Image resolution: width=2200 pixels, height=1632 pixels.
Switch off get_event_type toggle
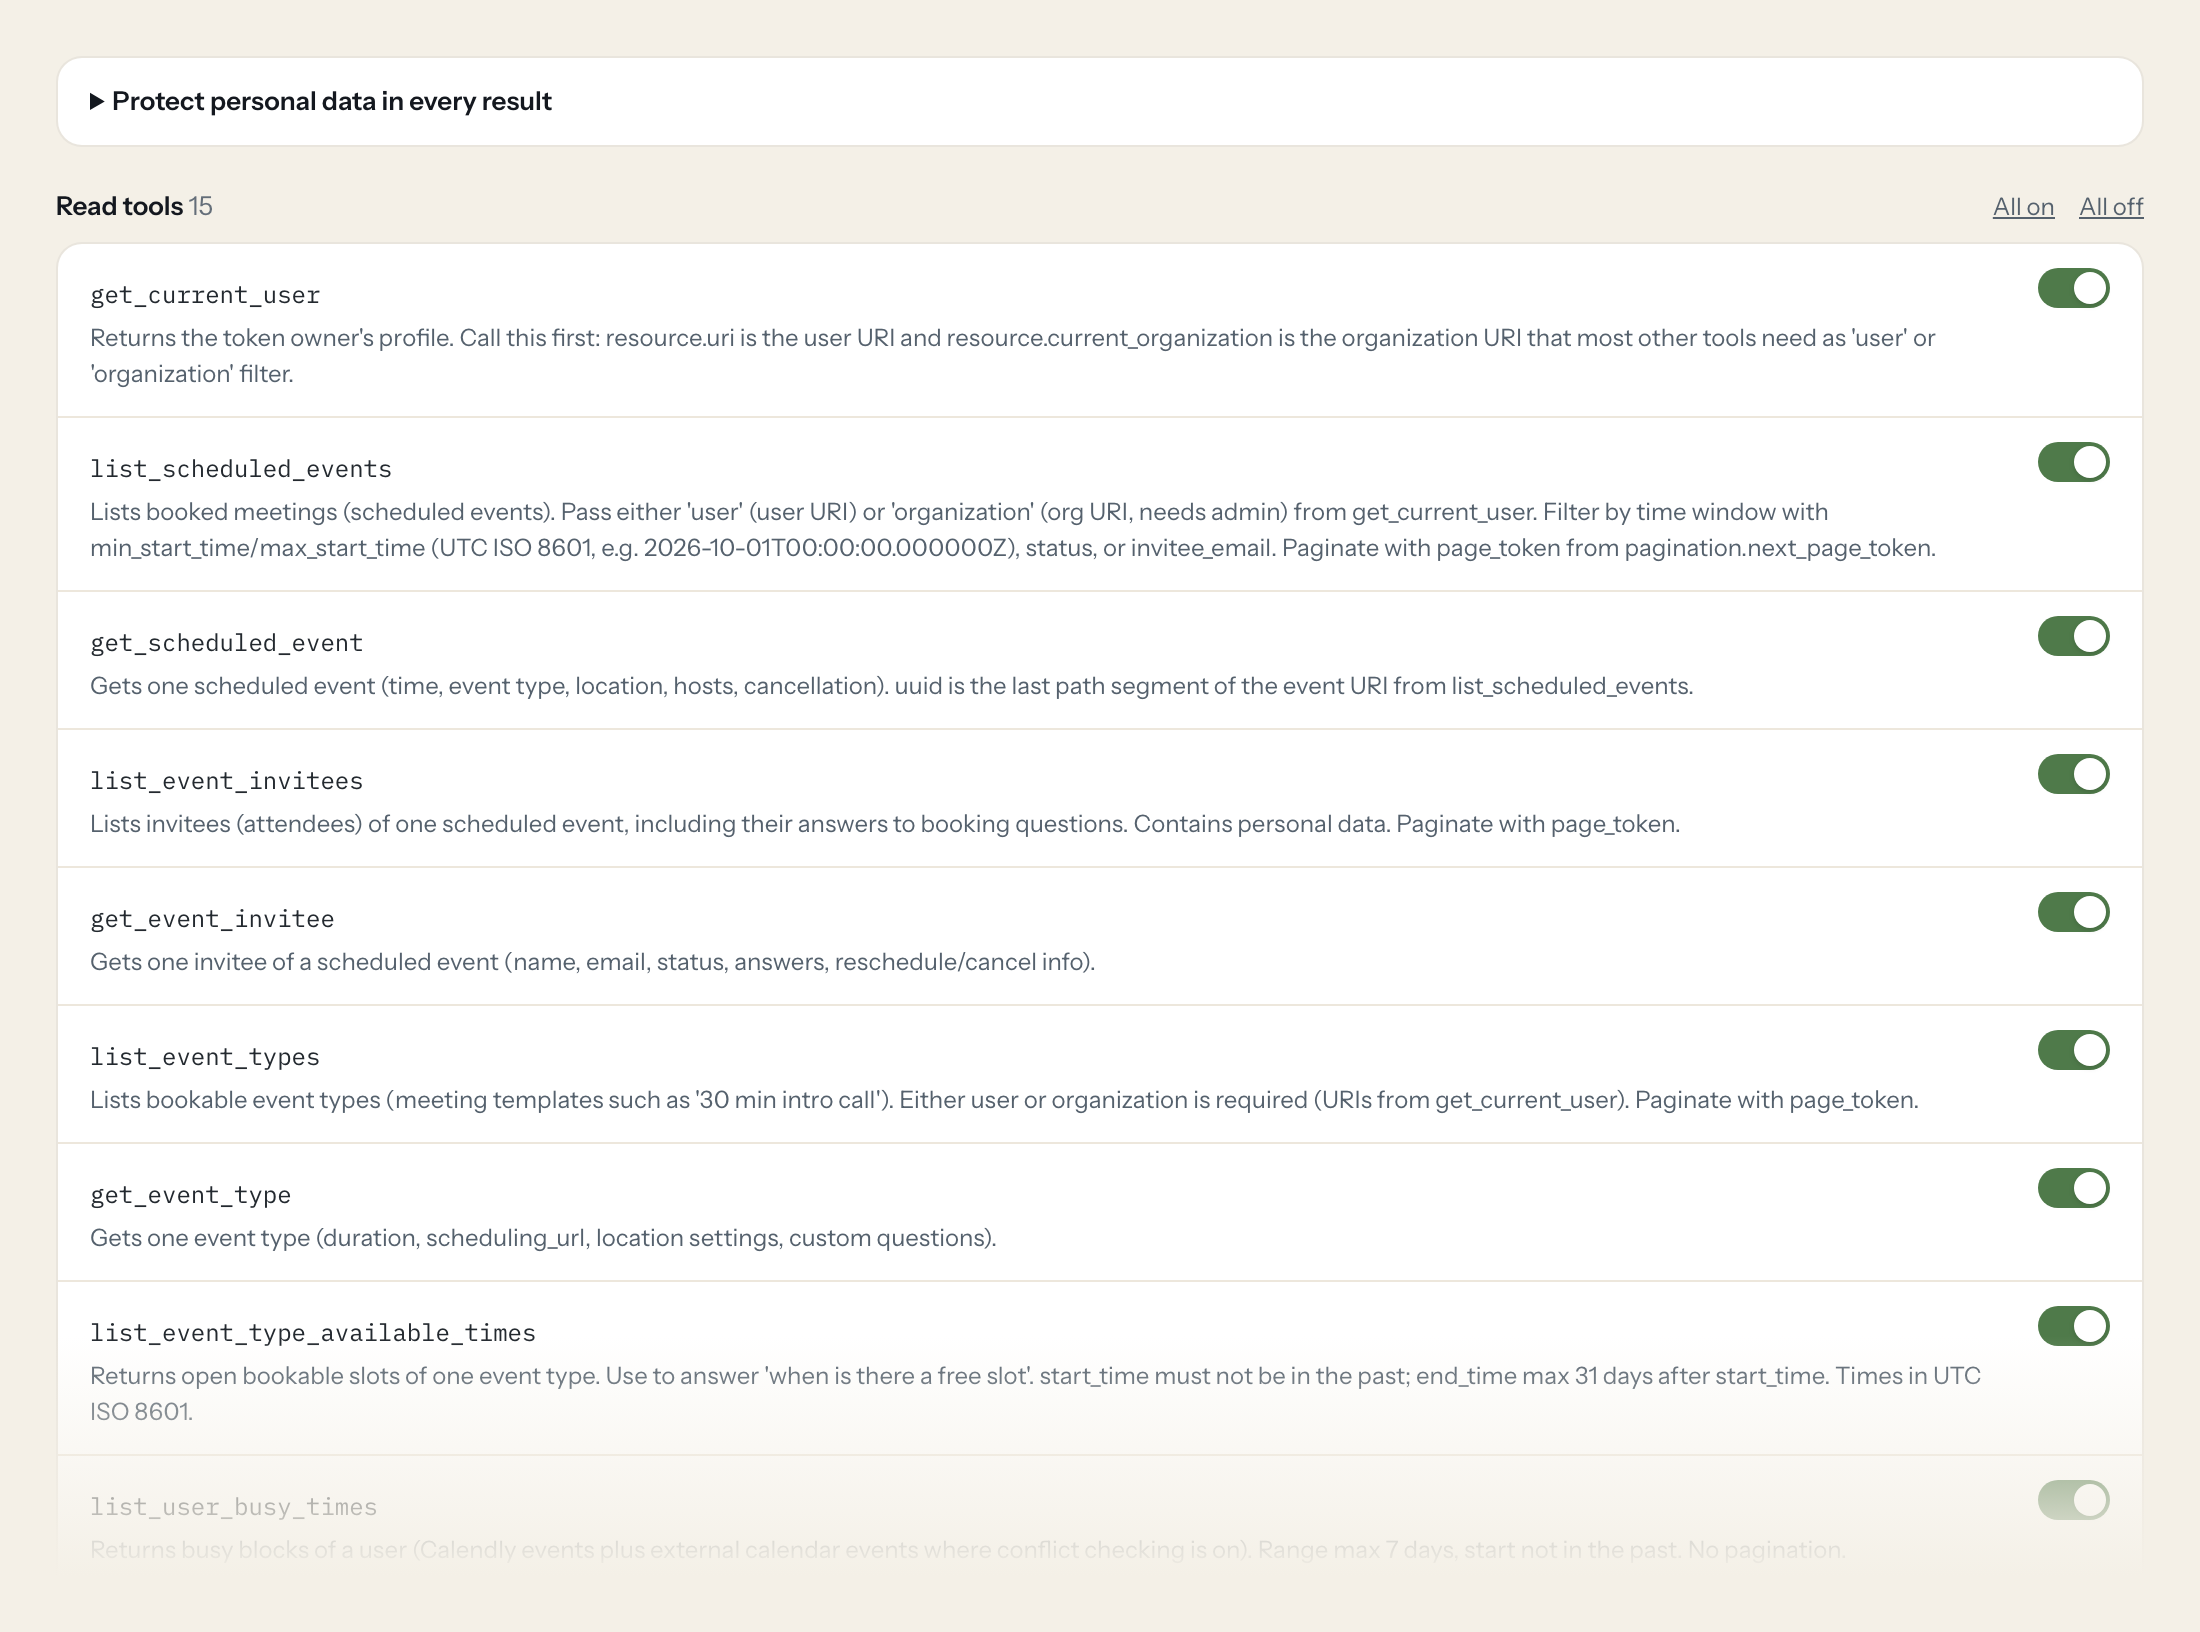coord(2073,1188)
